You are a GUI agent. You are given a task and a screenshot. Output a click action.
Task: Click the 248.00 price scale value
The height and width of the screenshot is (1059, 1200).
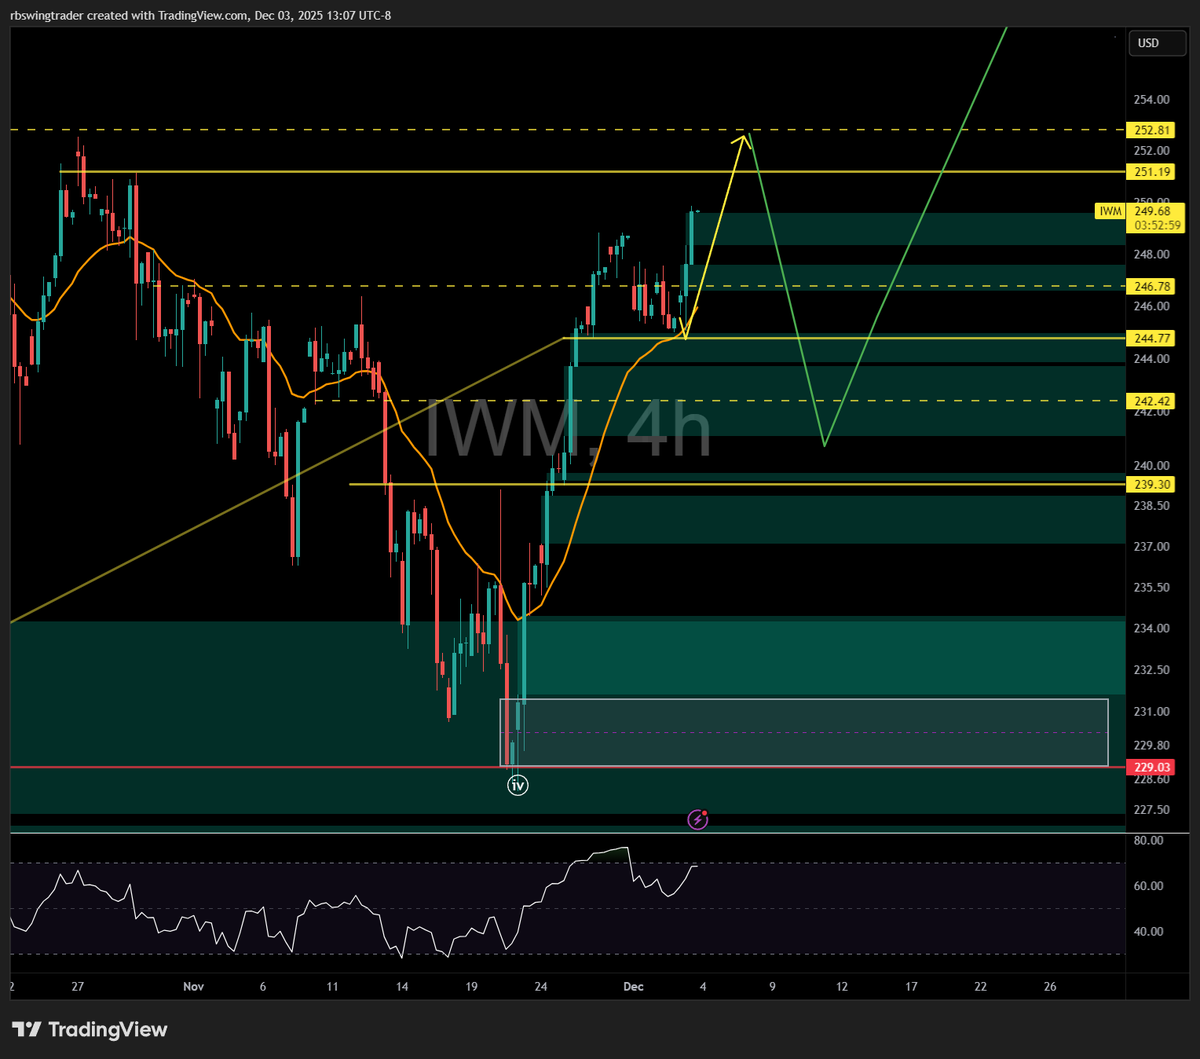pos(1151,253)
